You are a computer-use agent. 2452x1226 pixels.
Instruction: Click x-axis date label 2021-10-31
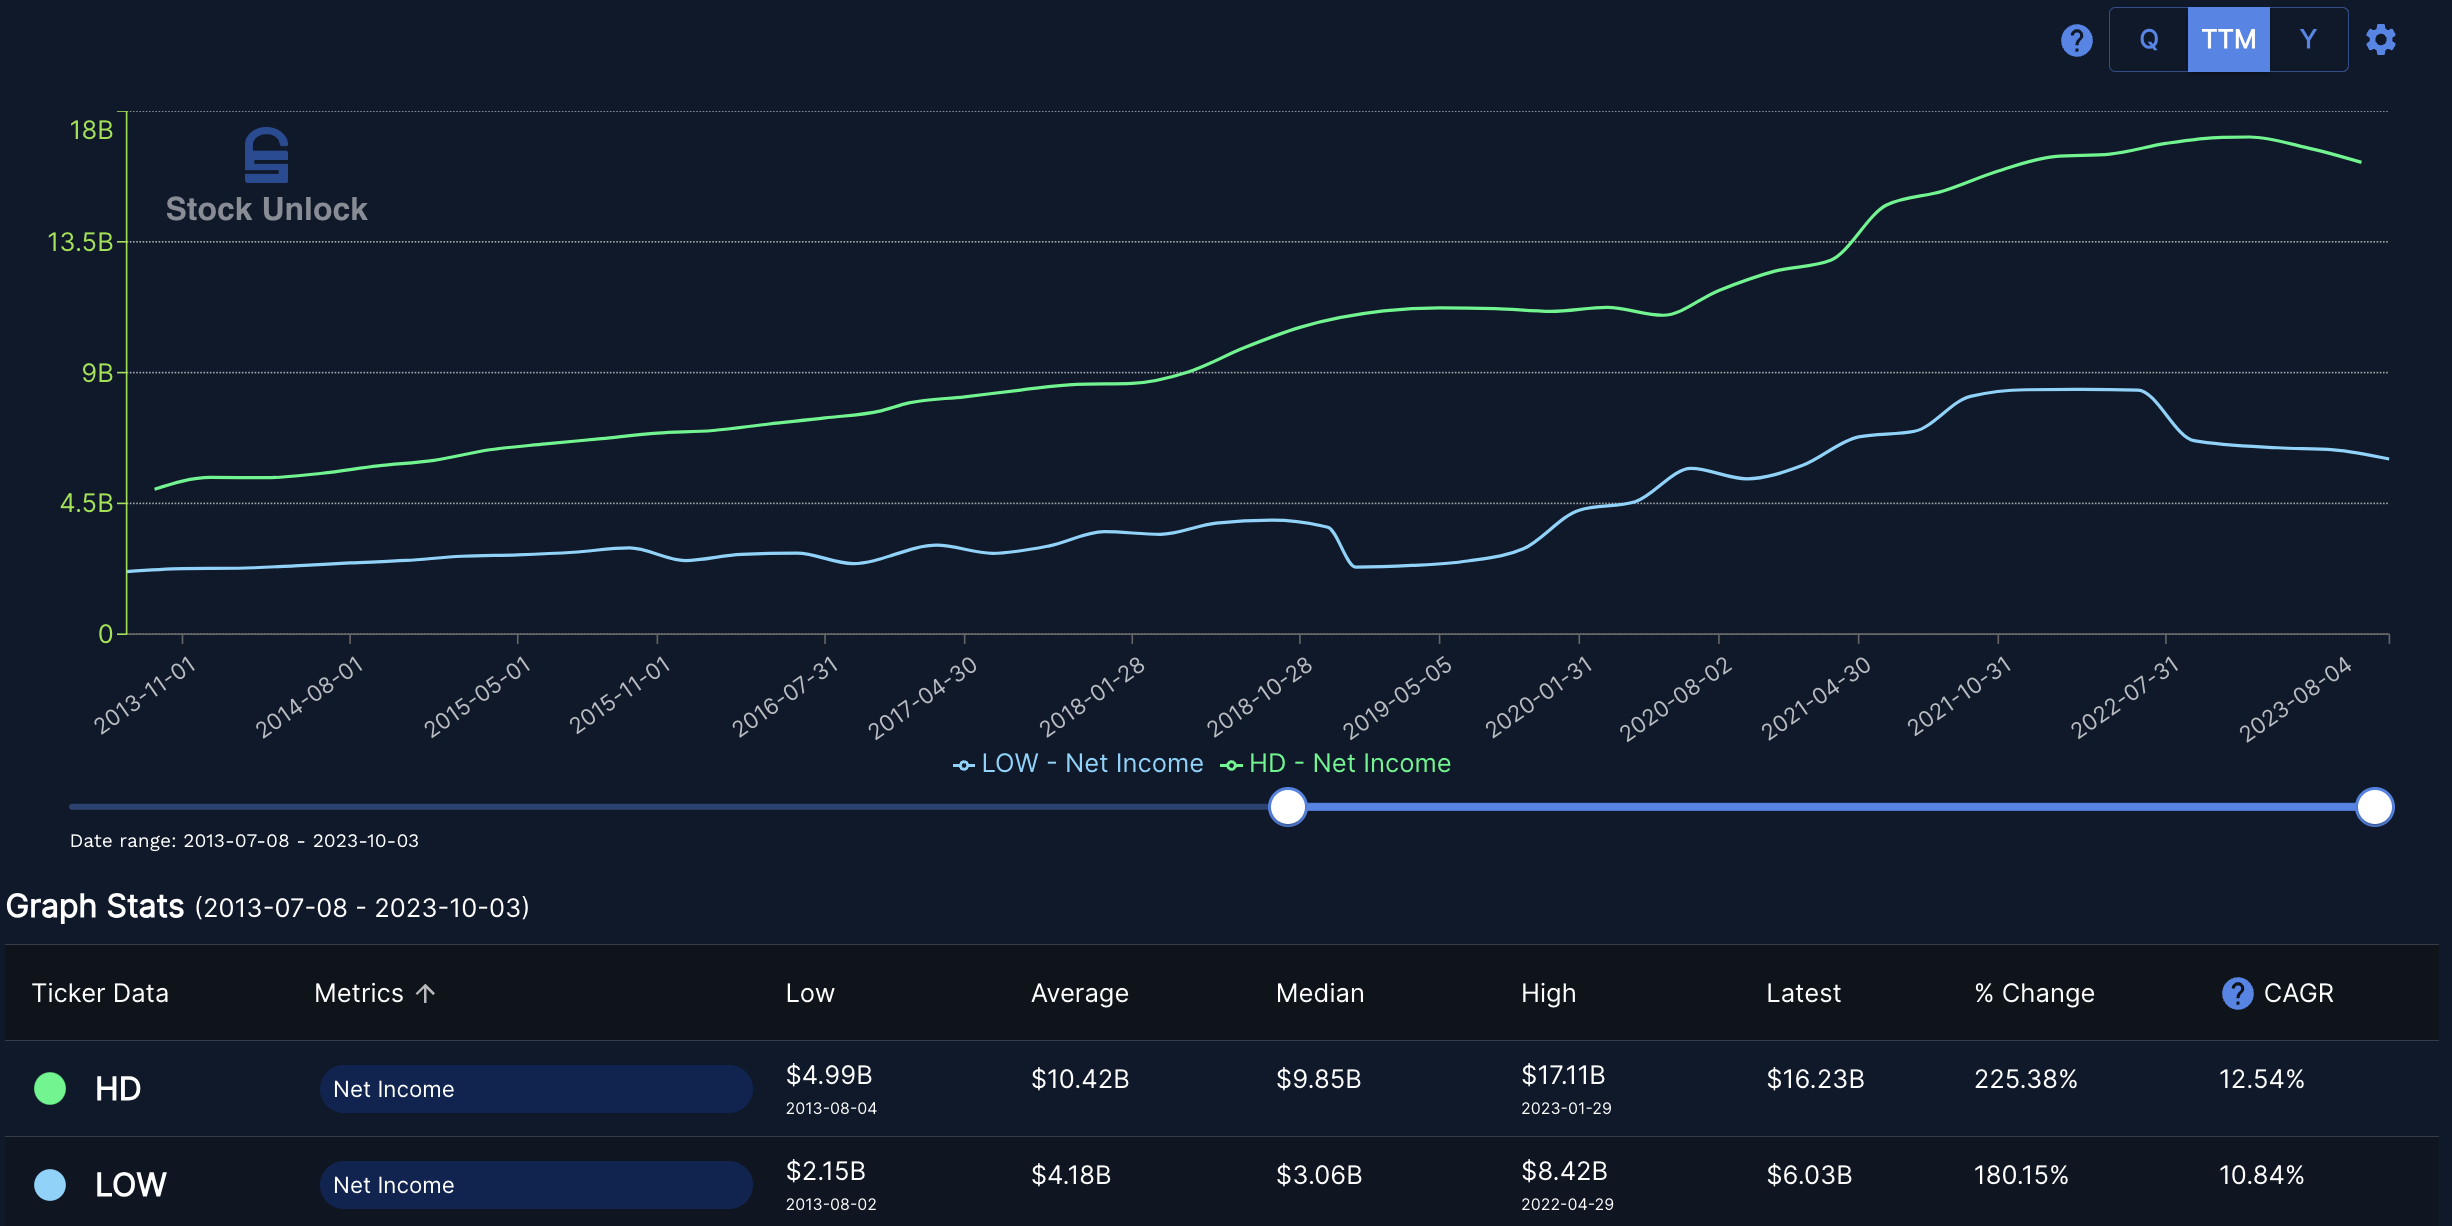coord(1958,696)
